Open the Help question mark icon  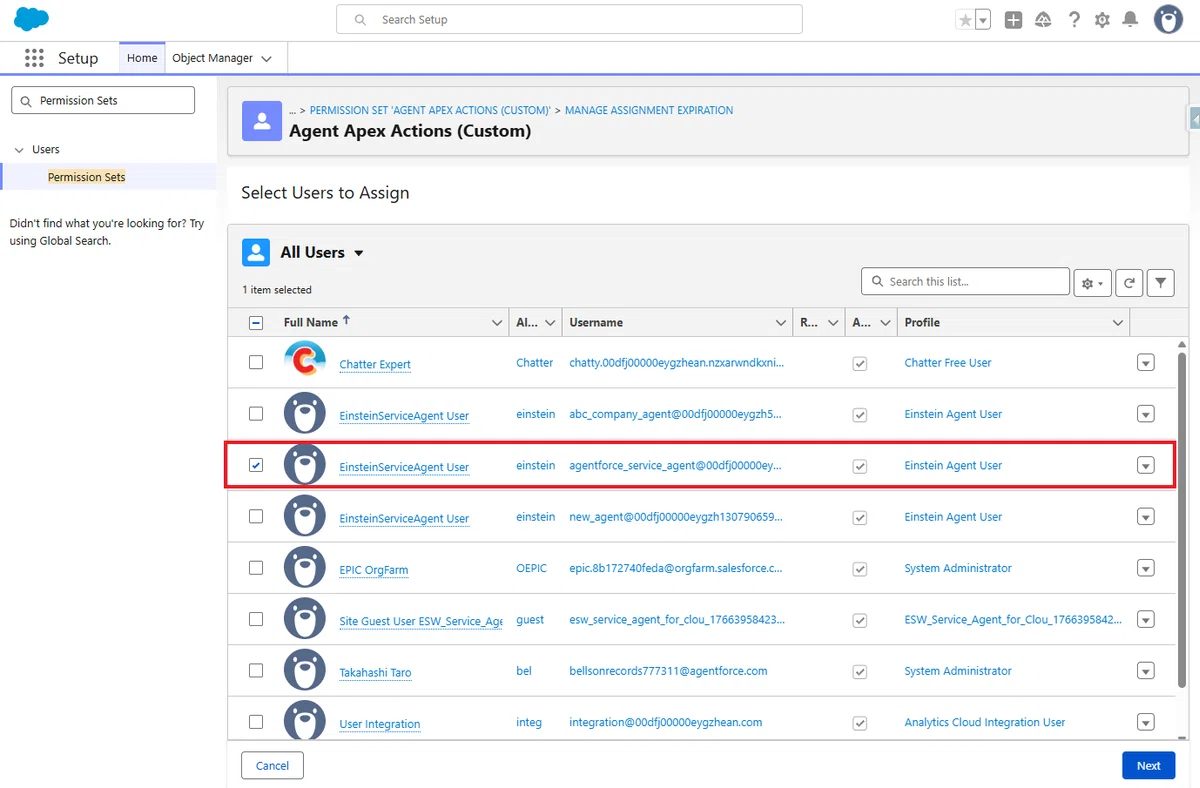[1073, 20]
